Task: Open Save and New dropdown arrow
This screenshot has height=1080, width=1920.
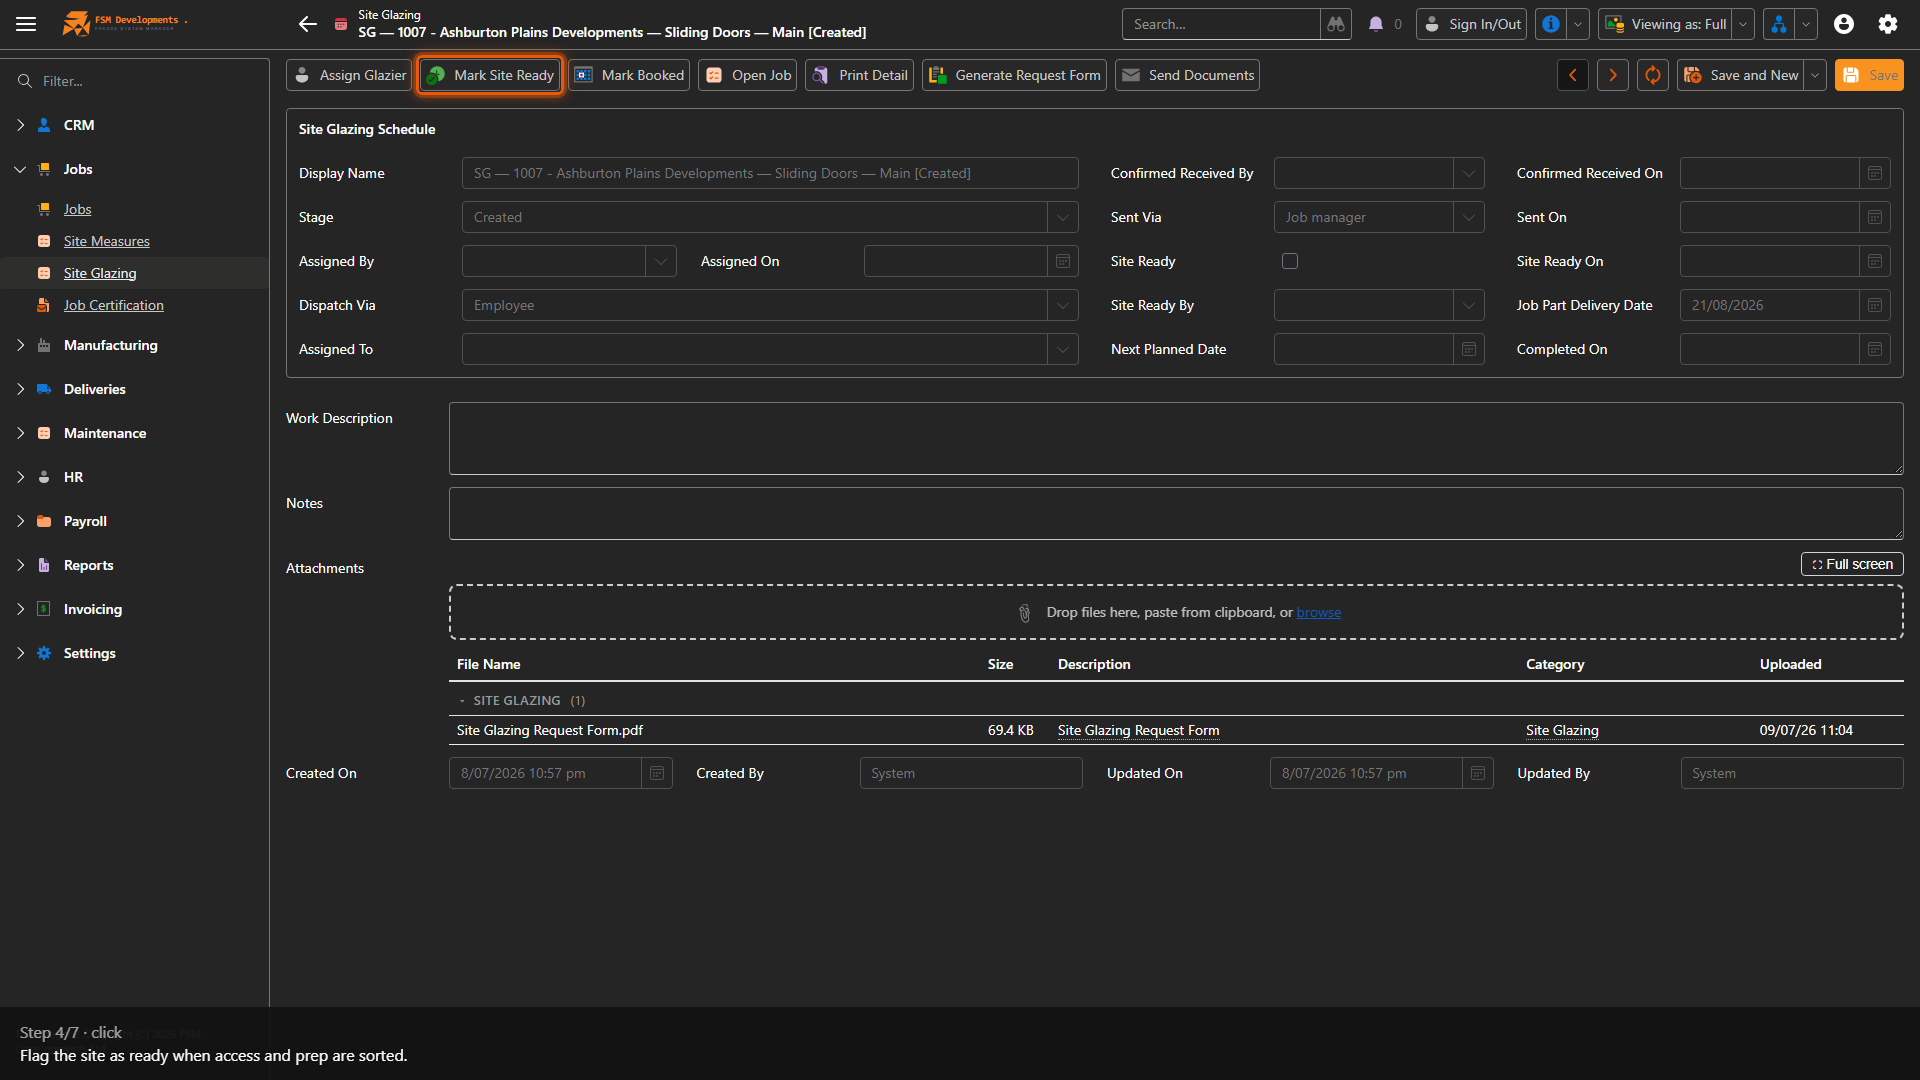Action: tap(1815, 75)
